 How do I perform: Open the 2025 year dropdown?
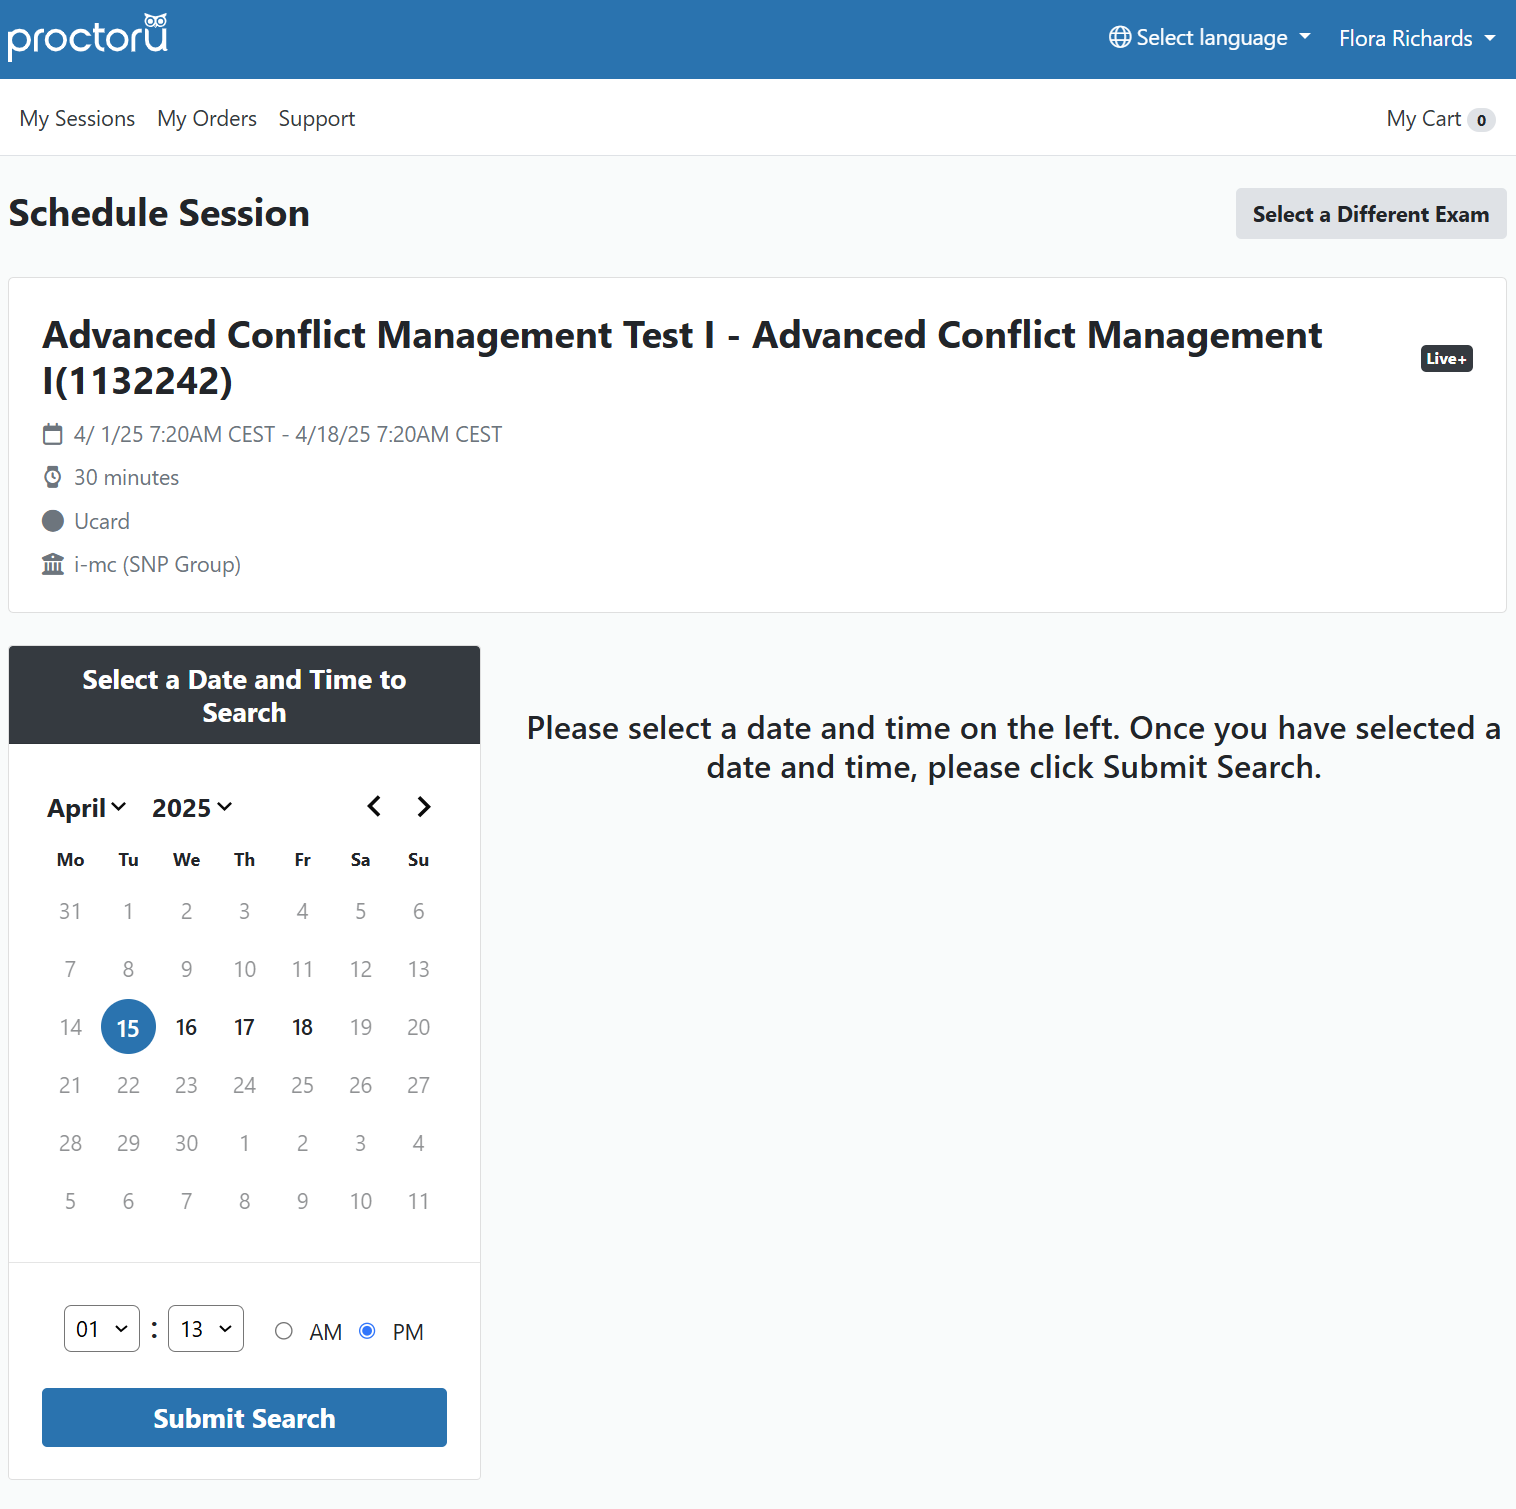[192, 807]
